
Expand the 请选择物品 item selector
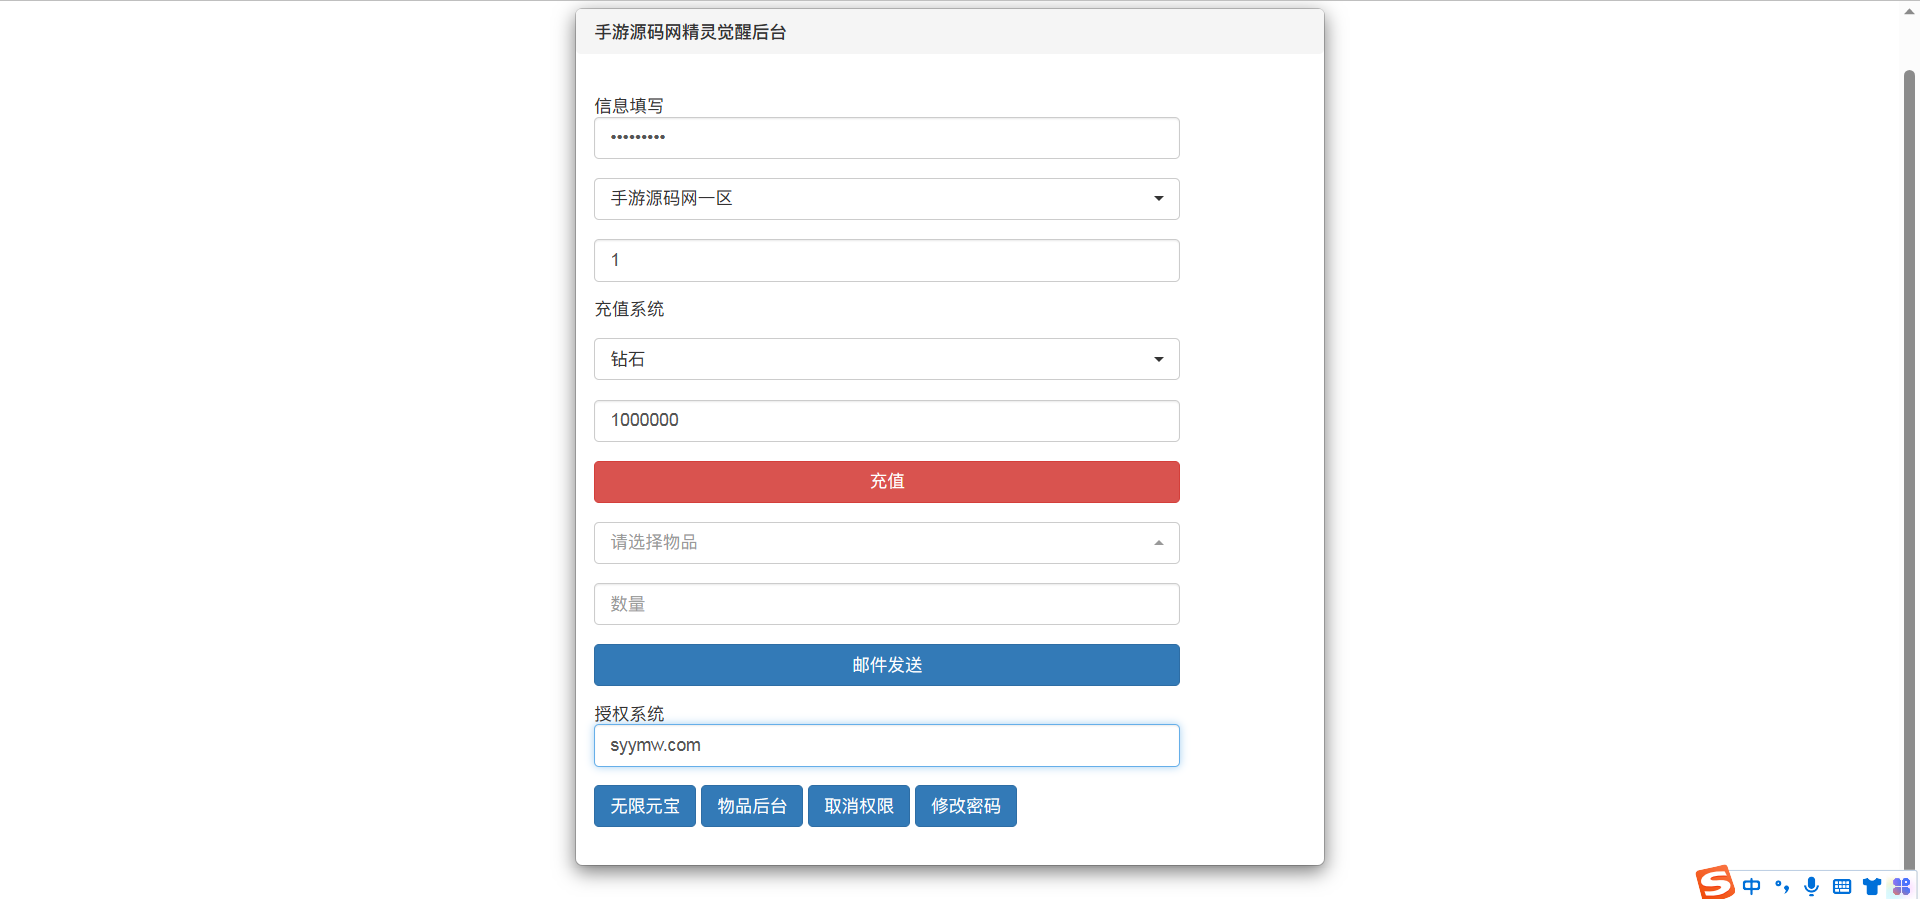point(886,543)
